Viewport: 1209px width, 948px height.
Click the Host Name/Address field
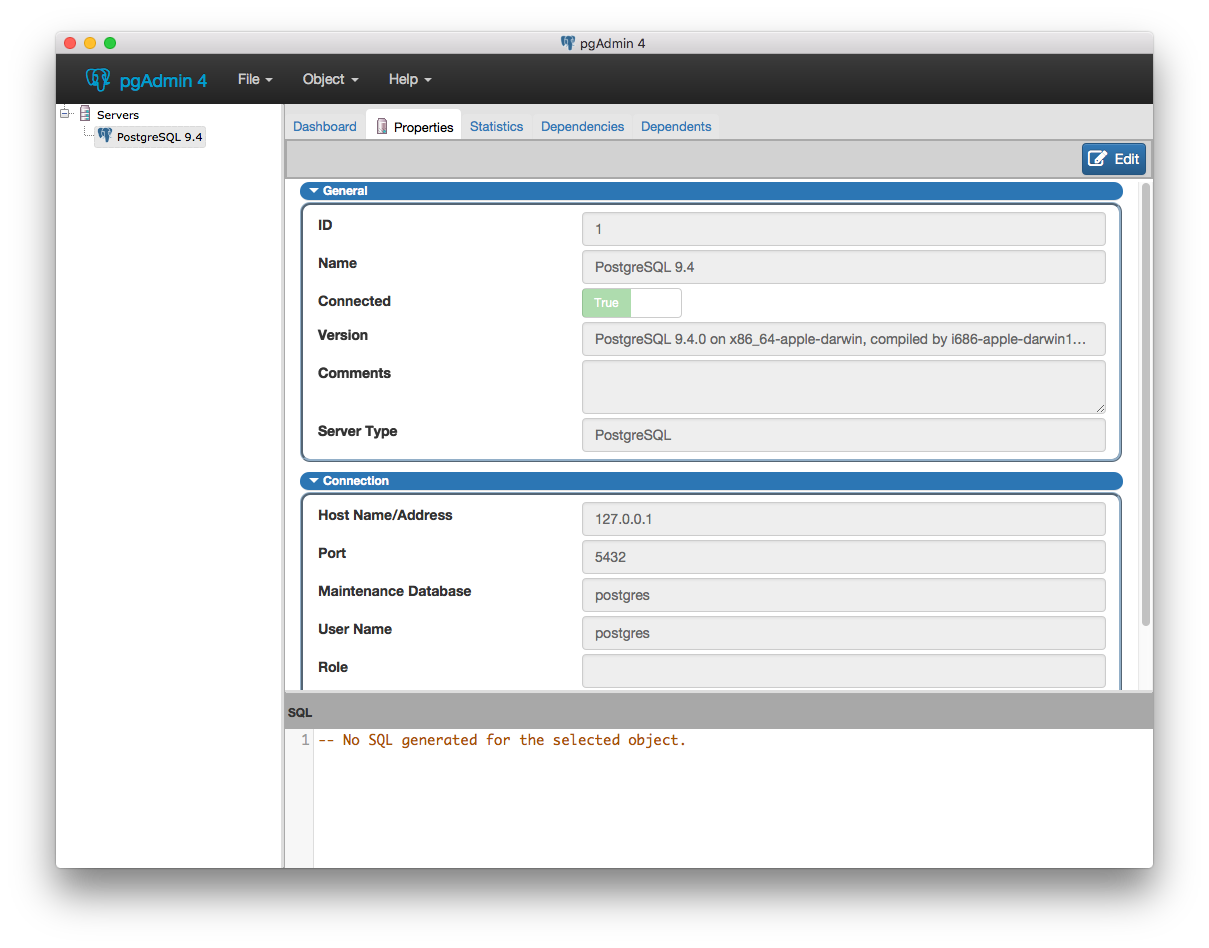pos(843,519)
